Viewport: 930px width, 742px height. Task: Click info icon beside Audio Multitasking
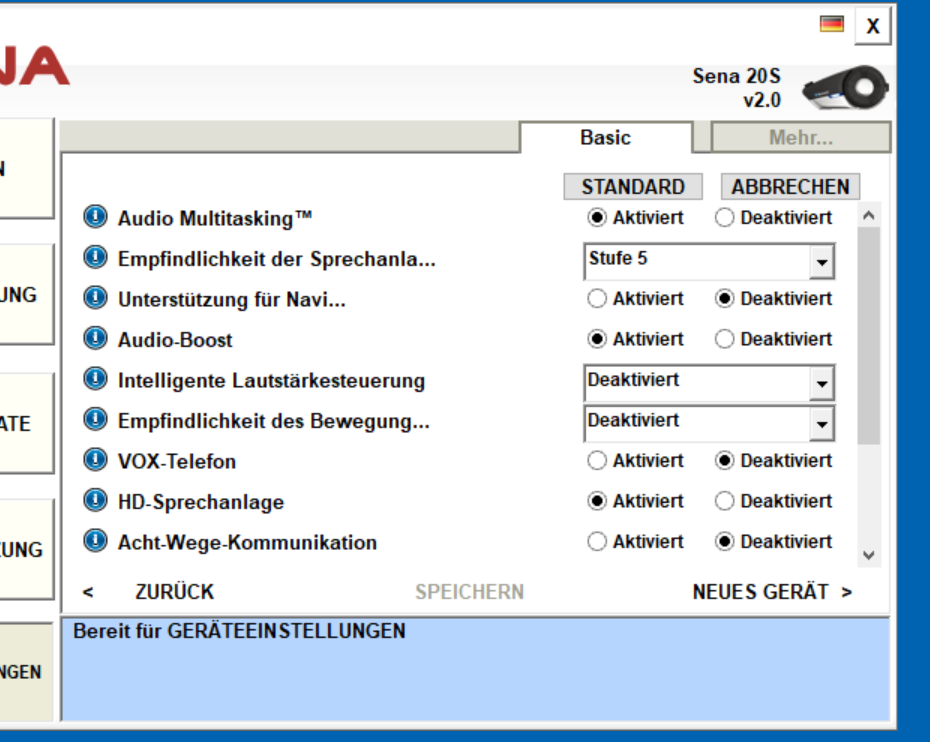click(94, 217)
